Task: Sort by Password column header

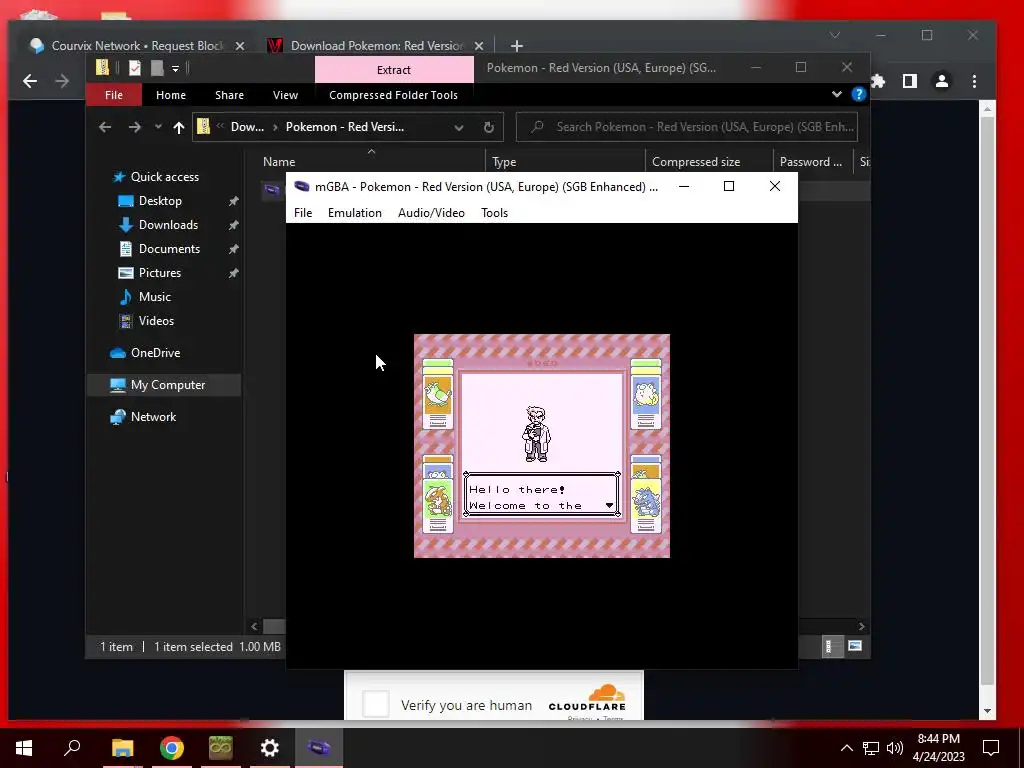Action: [810, 162]
